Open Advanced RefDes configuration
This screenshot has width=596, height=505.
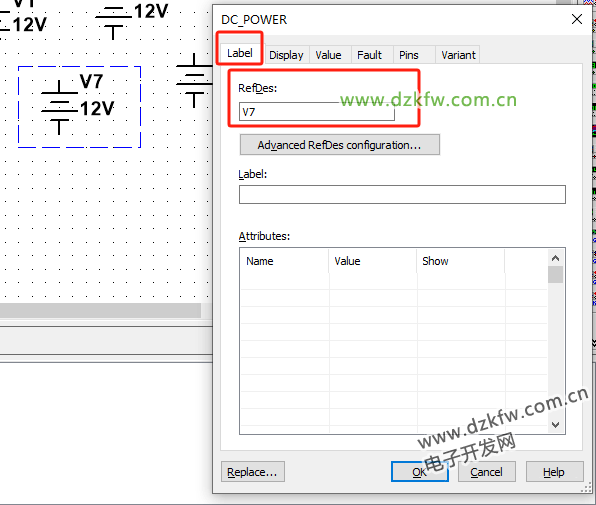tap(339, 145)
